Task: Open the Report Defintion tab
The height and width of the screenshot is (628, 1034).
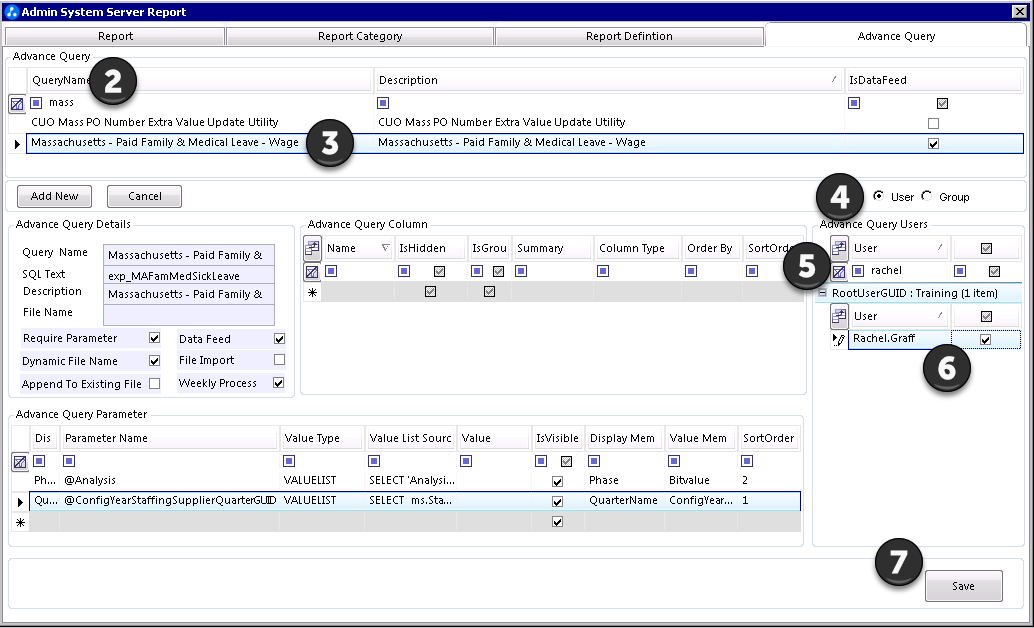Action: [x=629, y=36]
